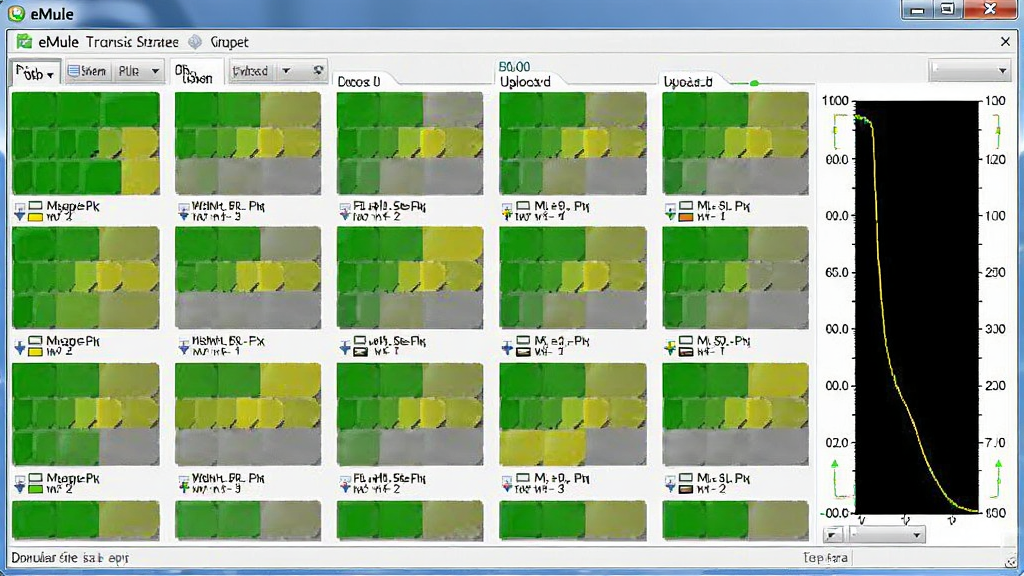
Task: Click download arrow icon, third row fifth column
Action: (x=670, y=483)
